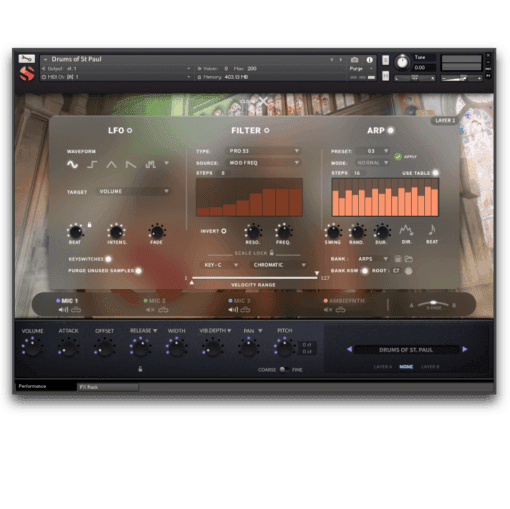Click the Velocity Range slider bar
The height and width of the screenshot is (509, 510).
(x=254, y=277)
